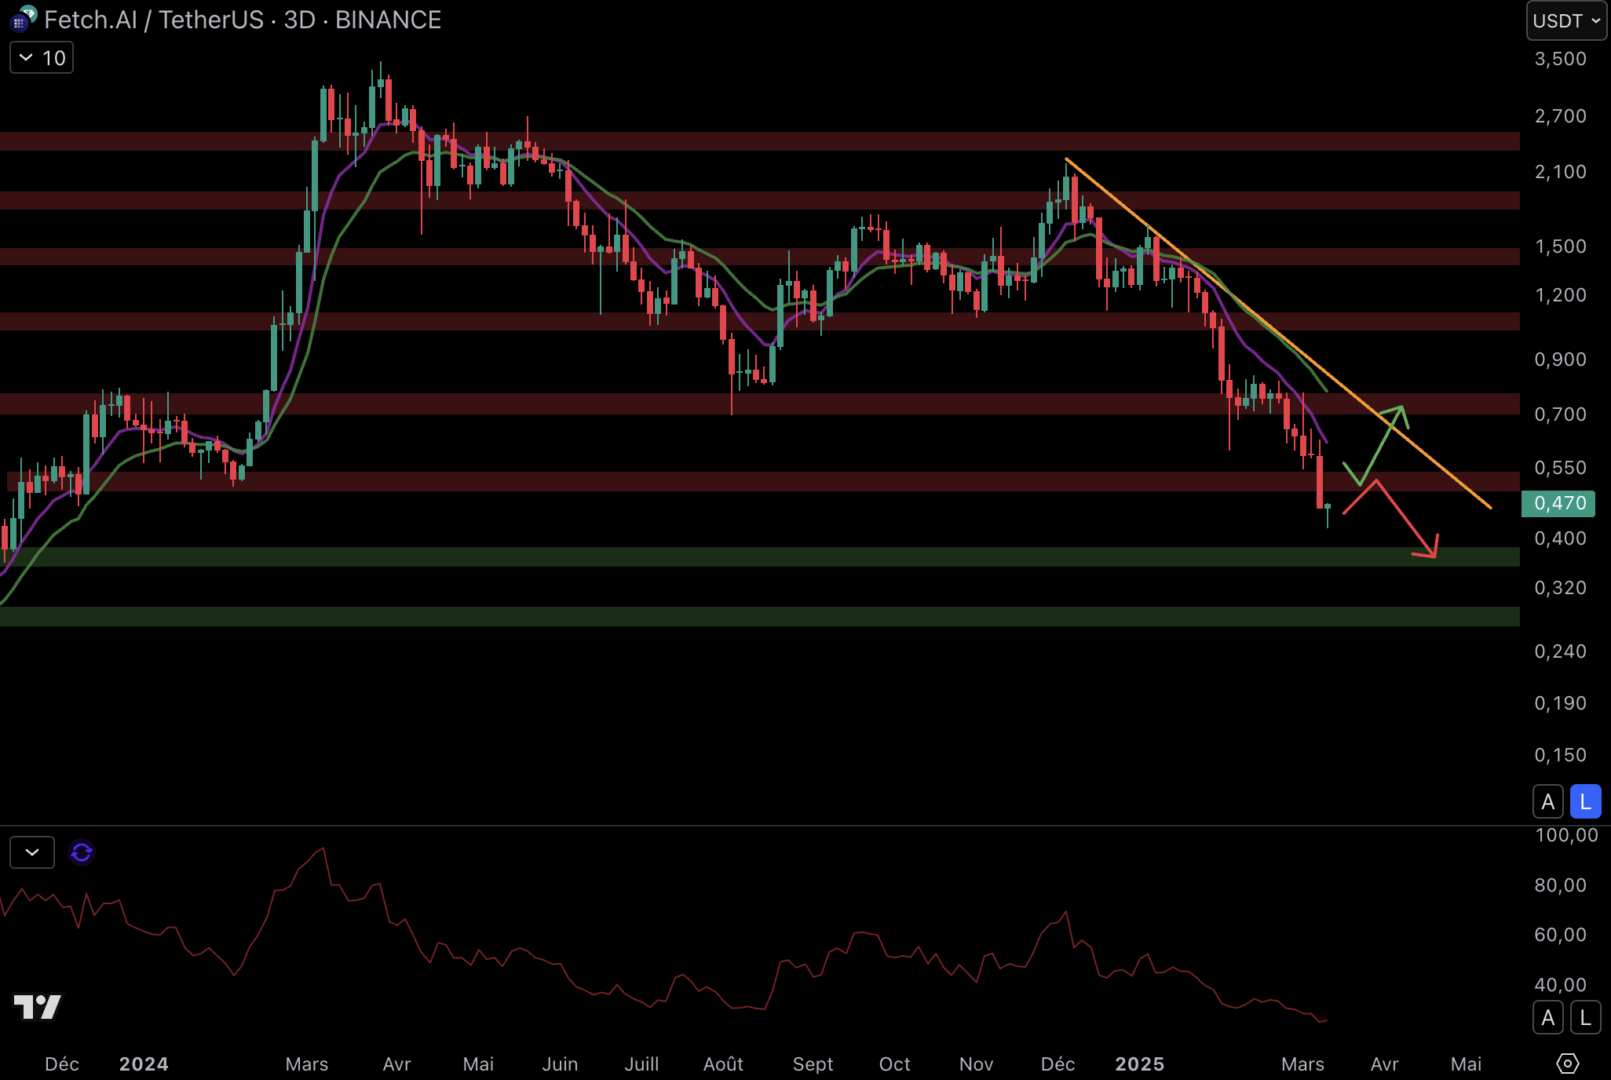Click the 2,100 price axis label
This screenshot has height=1080, width=1611.
(x=1560, y=172)
